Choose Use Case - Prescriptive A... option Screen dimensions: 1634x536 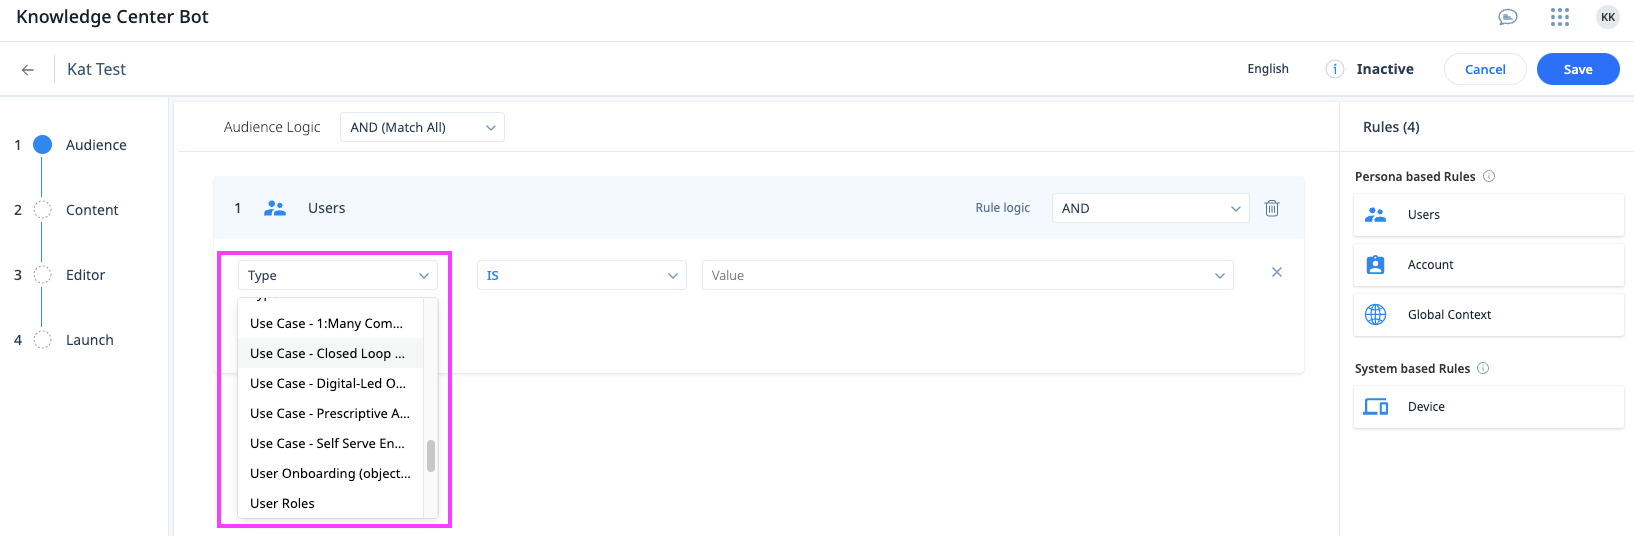coord(331,413)
